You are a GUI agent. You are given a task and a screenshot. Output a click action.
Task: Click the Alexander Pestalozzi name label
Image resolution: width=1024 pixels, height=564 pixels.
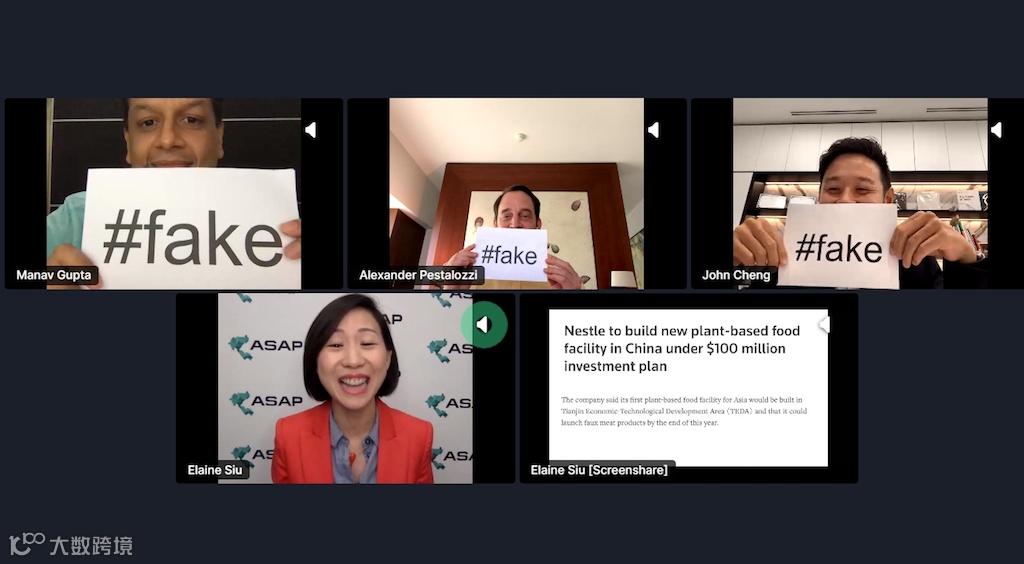(418, 275)
